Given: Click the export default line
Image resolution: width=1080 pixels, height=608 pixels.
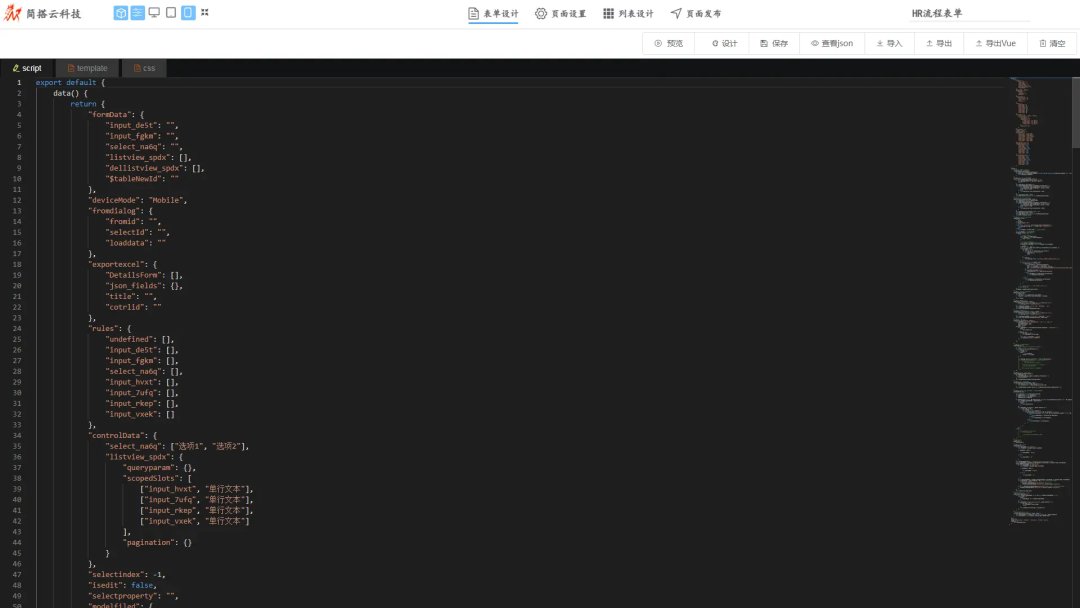Looking at the screenshot, I should [70, 83].
